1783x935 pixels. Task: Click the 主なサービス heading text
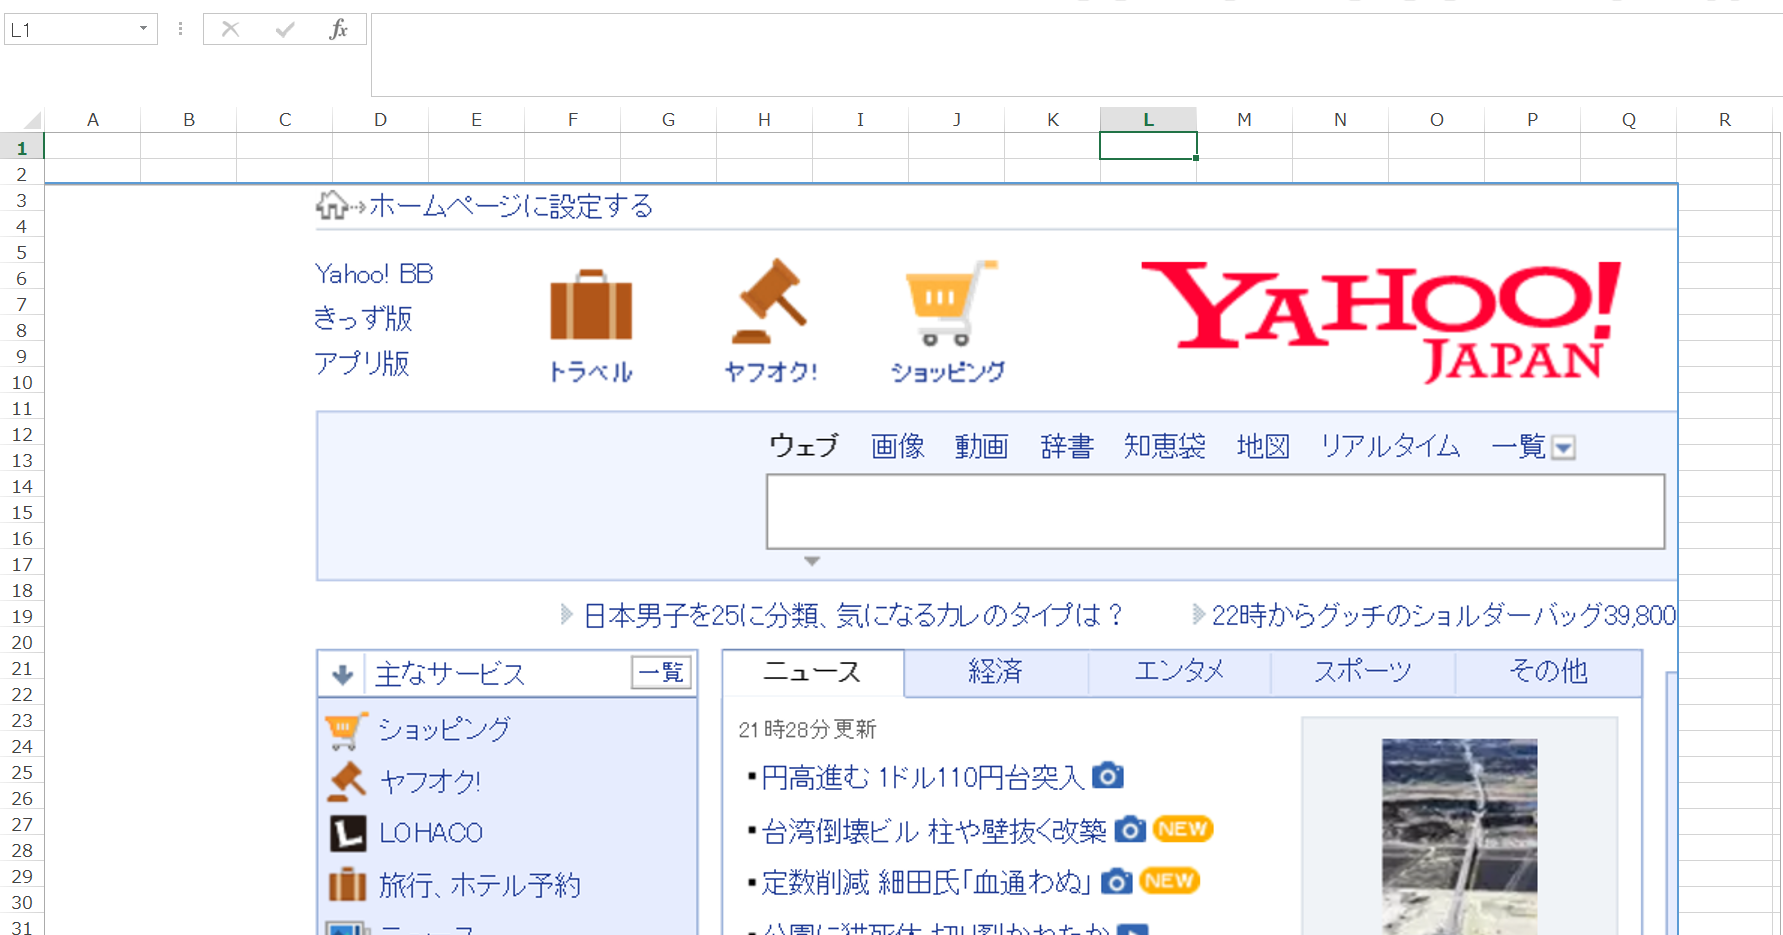(450, 675)
